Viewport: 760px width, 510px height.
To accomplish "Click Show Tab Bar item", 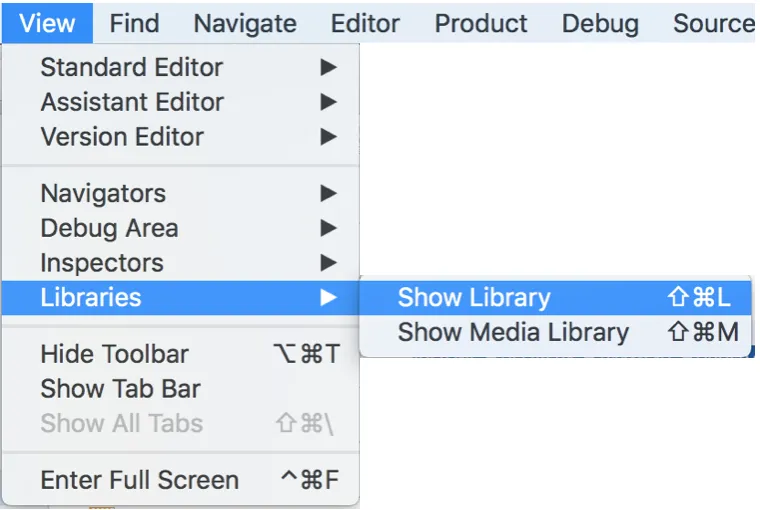I will click(x=120, y=388).
